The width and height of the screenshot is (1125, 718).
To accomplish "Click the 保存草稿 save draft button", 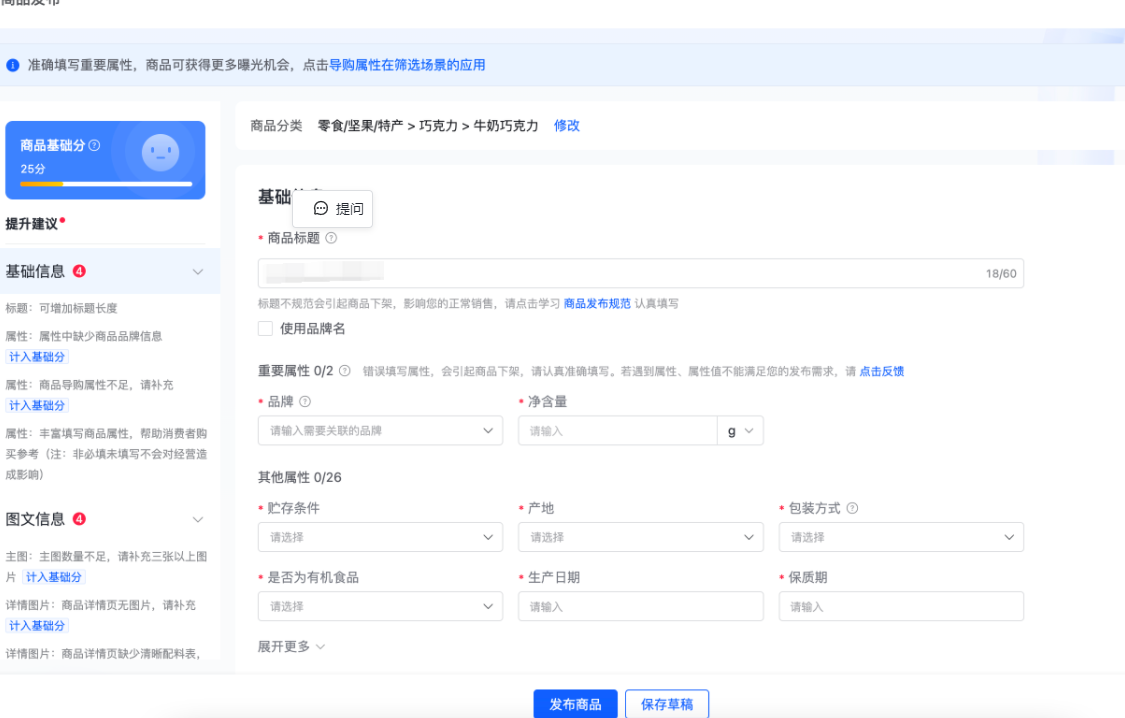I will (x=667, y=704).
